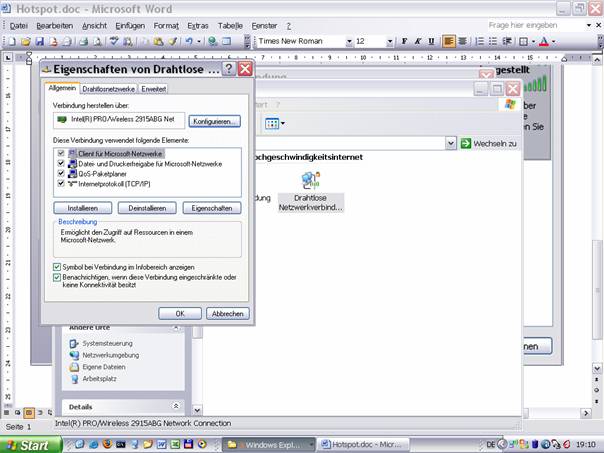Align text left in toolbar
This screenshot has width=604, height=453.
coord(448,41)
